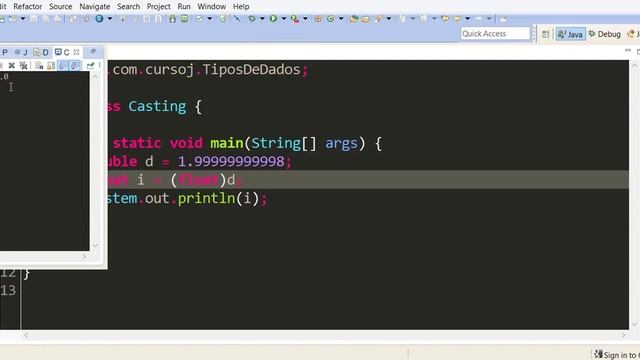
Task: Select the P tab in left panel
Action: pos(5,52)
